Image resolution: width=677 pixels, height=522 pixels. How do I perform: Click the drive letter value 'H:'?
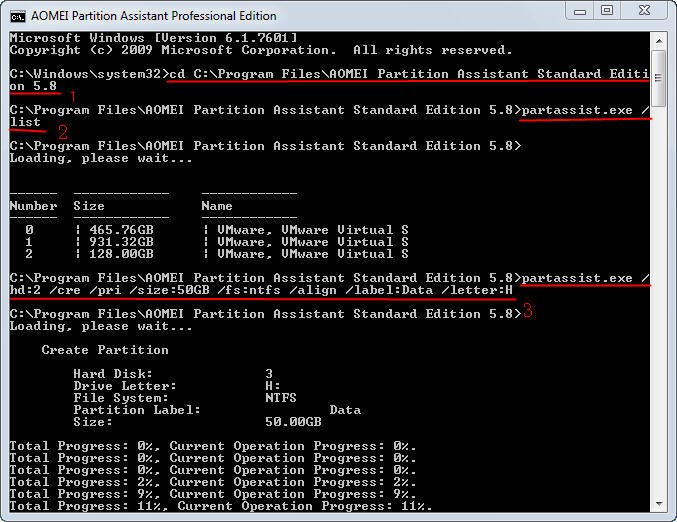pyautogui.click(x=273, y=386)
